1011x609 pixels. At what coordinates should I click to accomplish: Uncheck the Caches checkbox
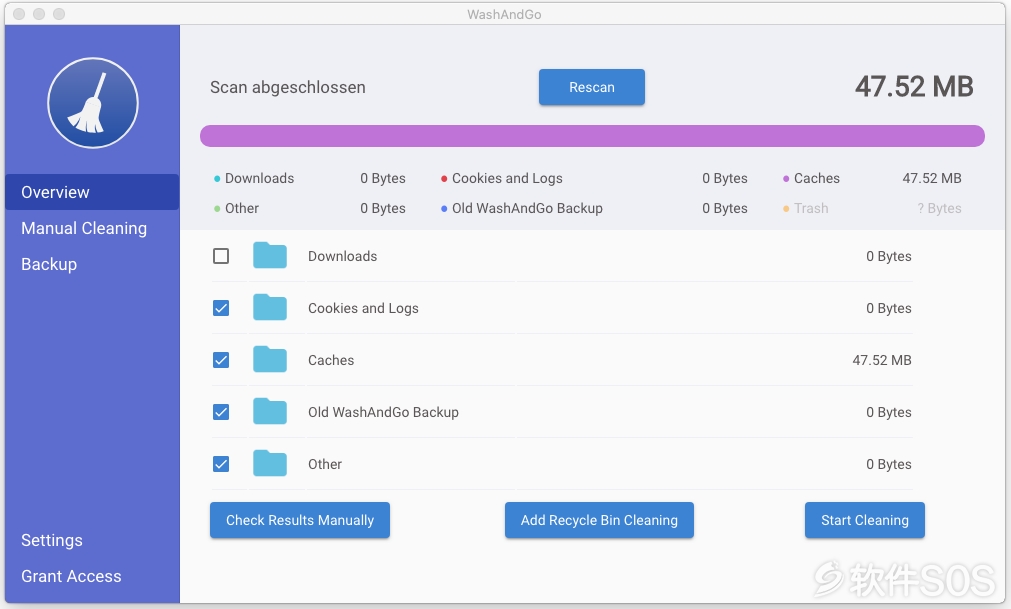point(221,360)
